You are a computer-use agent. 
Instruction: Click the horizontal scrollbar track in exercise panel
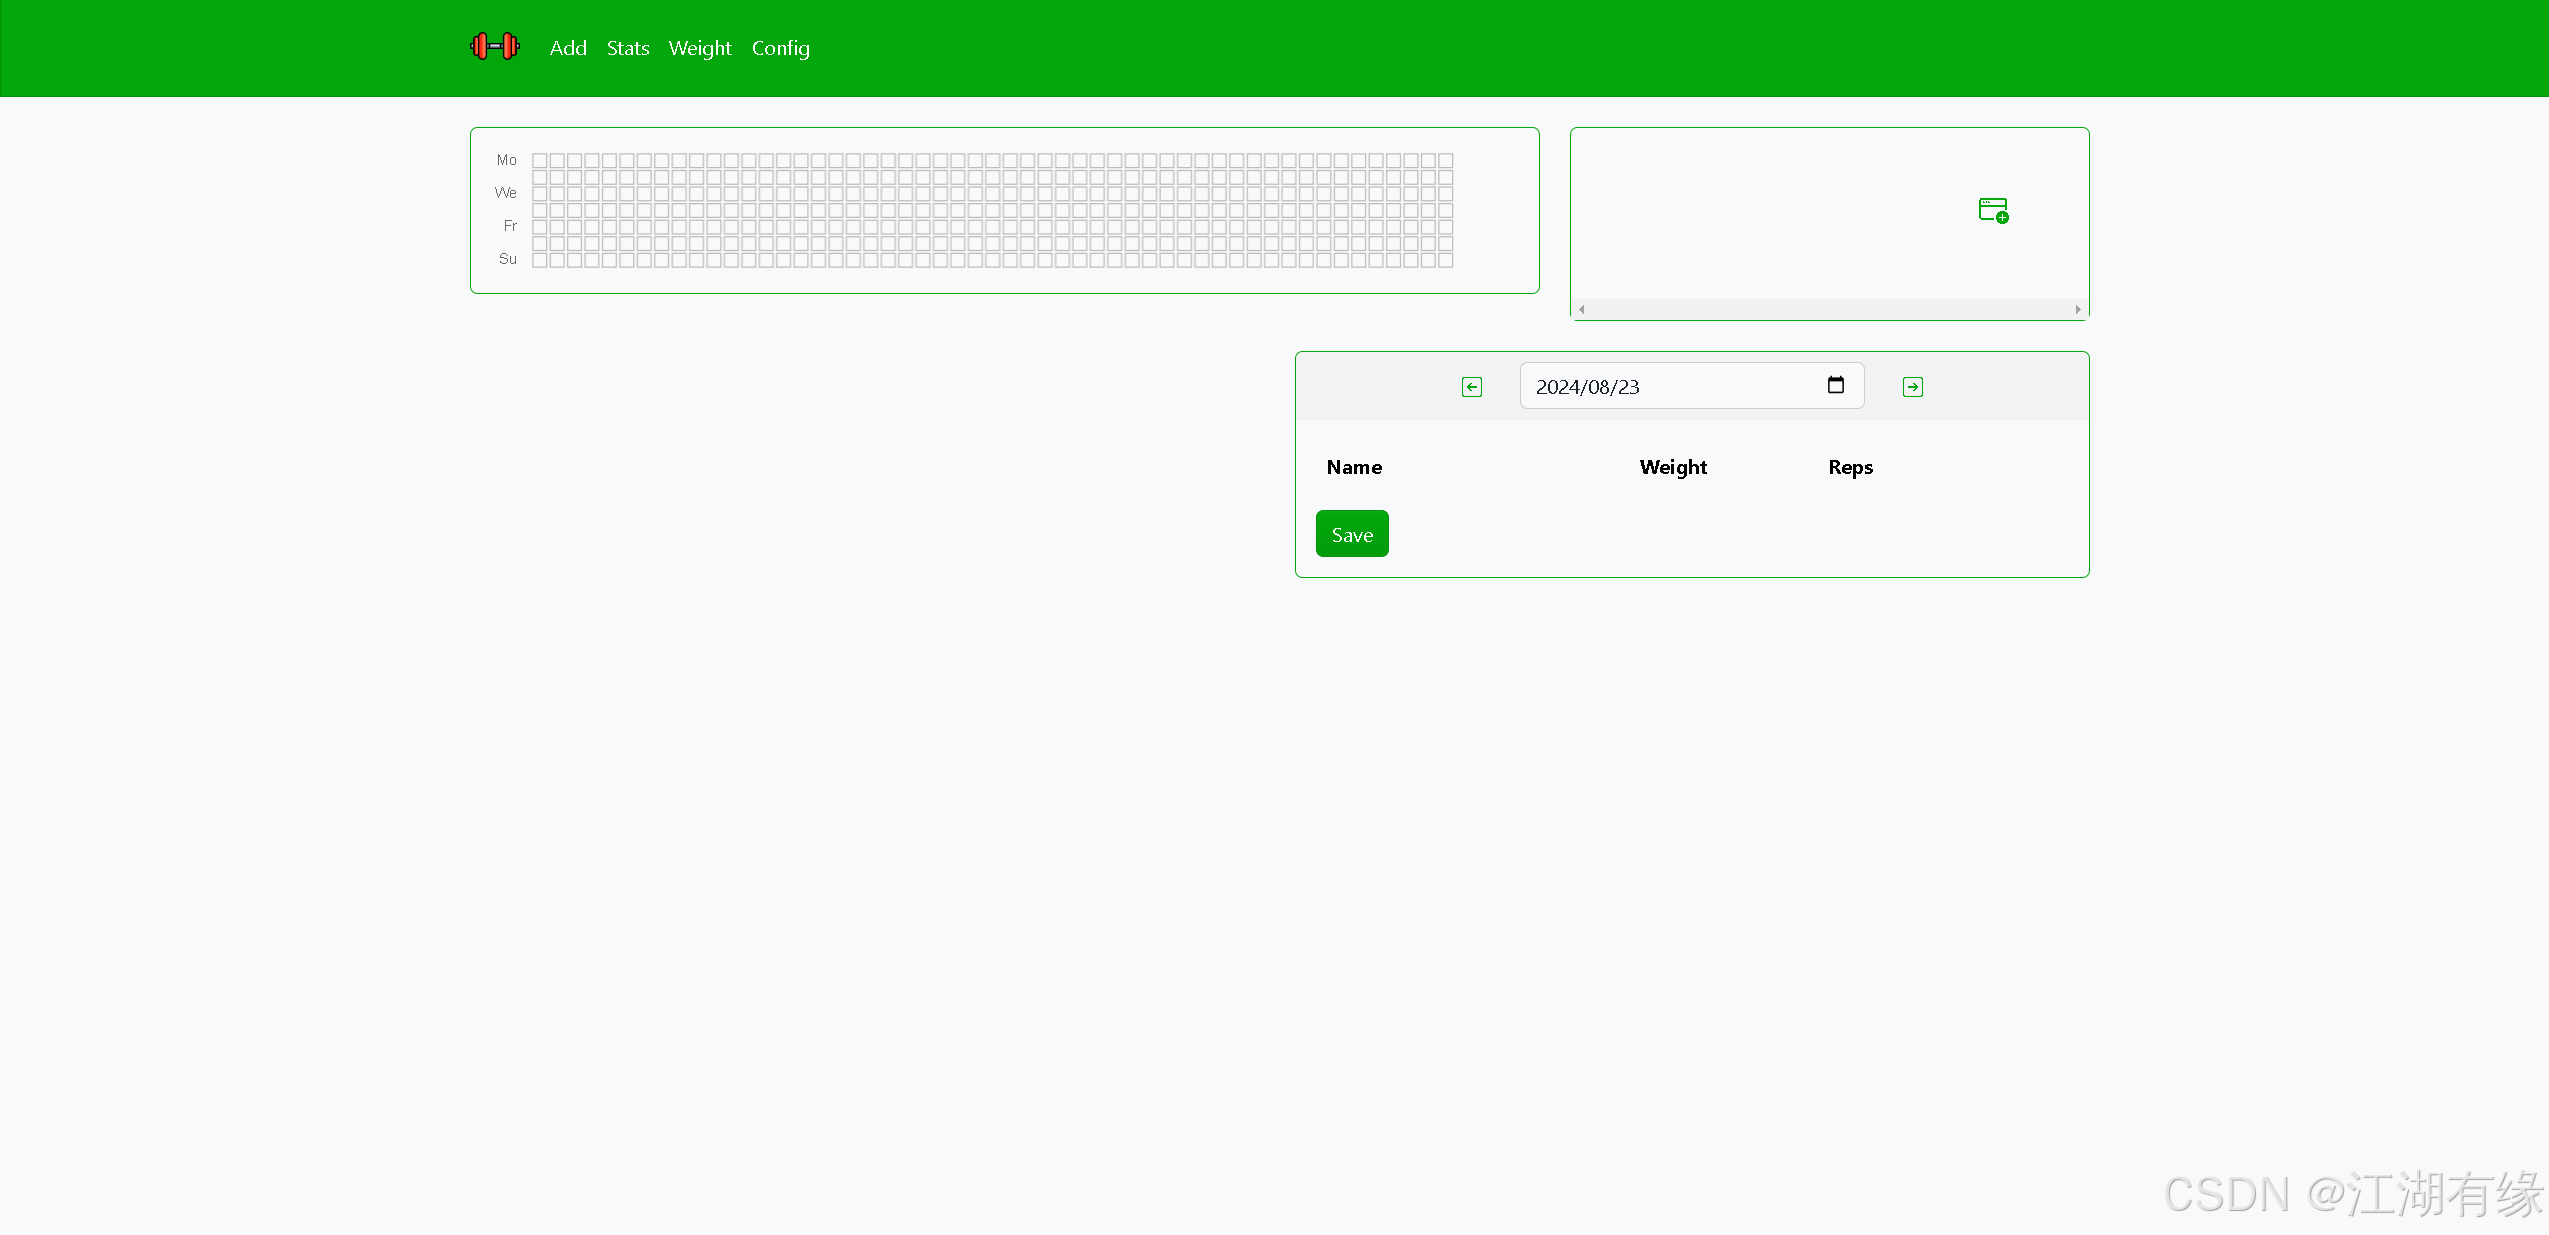[1829, 310]
